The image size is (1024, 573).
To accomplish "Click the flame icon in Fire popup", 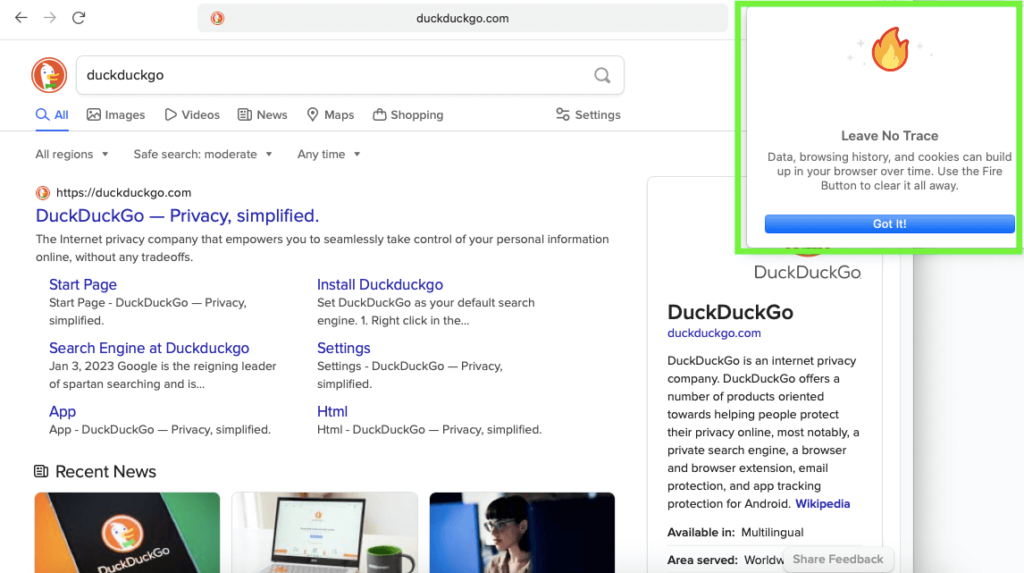I will [x=890, y=49].
